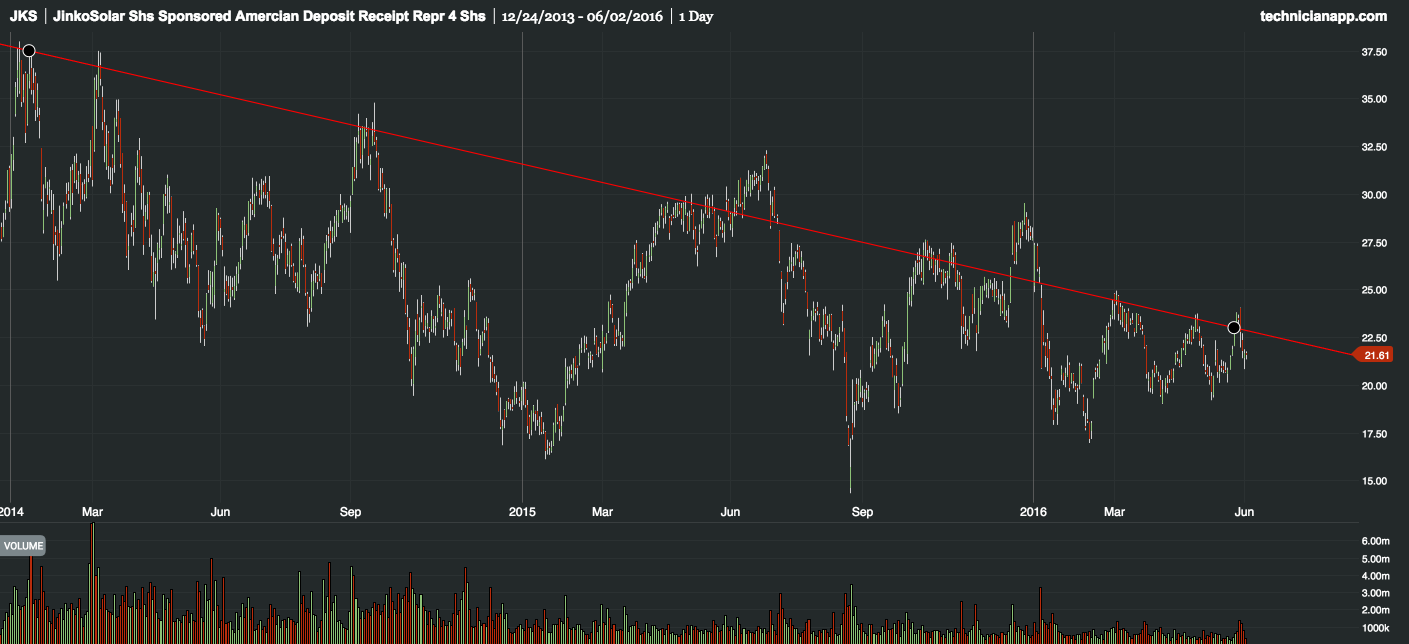
Task: Select the red 21.61 price tag
Action: pos(1374,354)
